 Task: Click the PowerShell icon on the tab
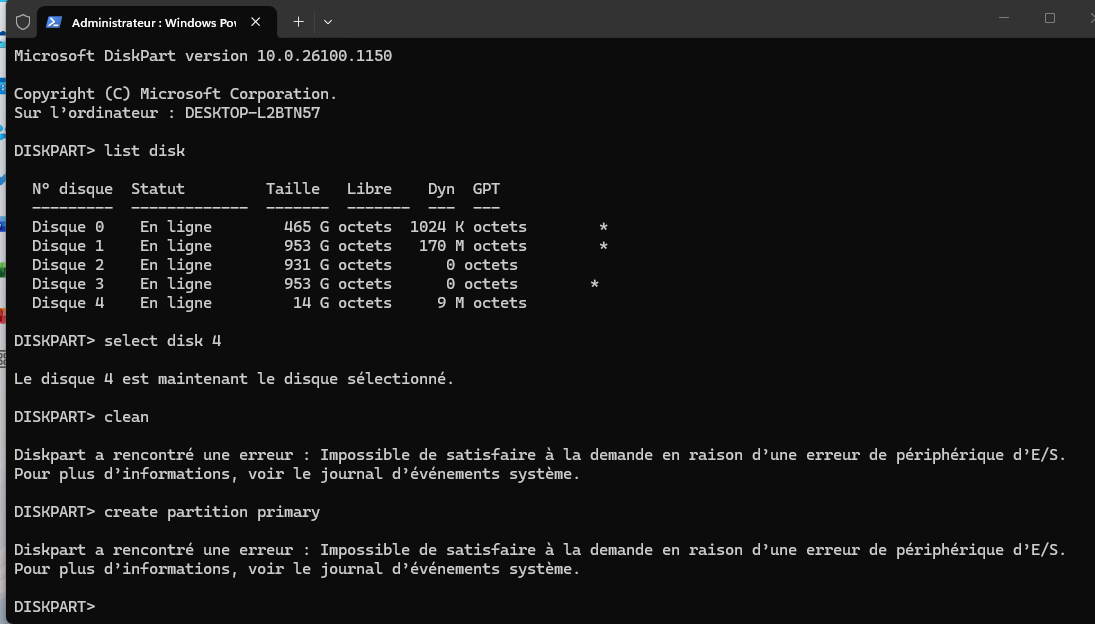point(54,21)
